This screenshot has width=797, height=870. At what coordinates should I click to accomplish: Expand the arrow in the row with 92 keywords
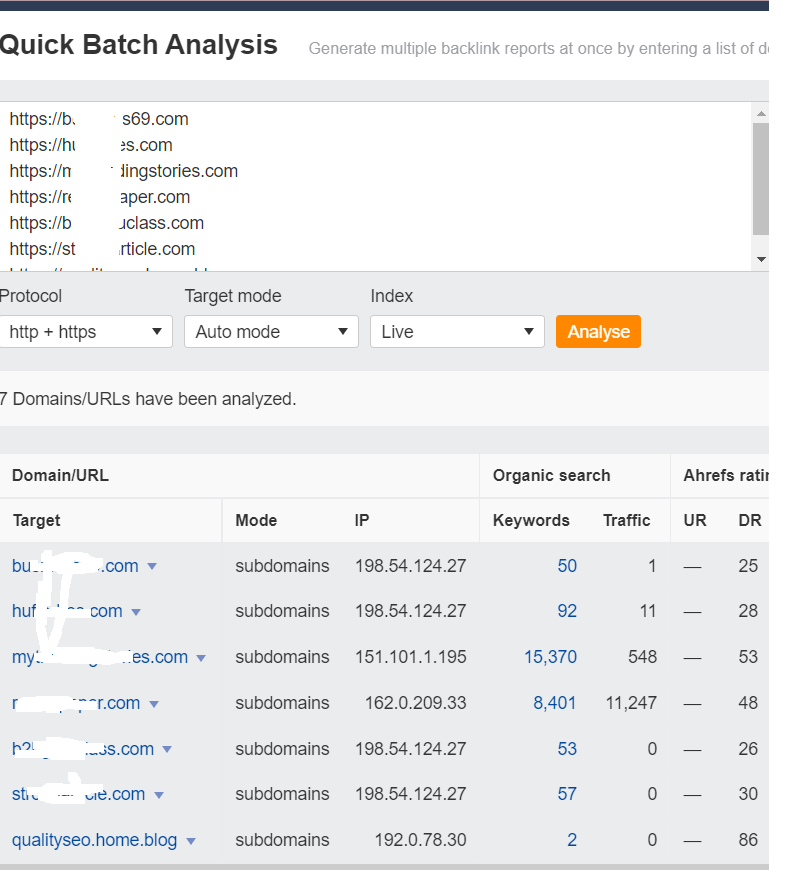[136, 612]
